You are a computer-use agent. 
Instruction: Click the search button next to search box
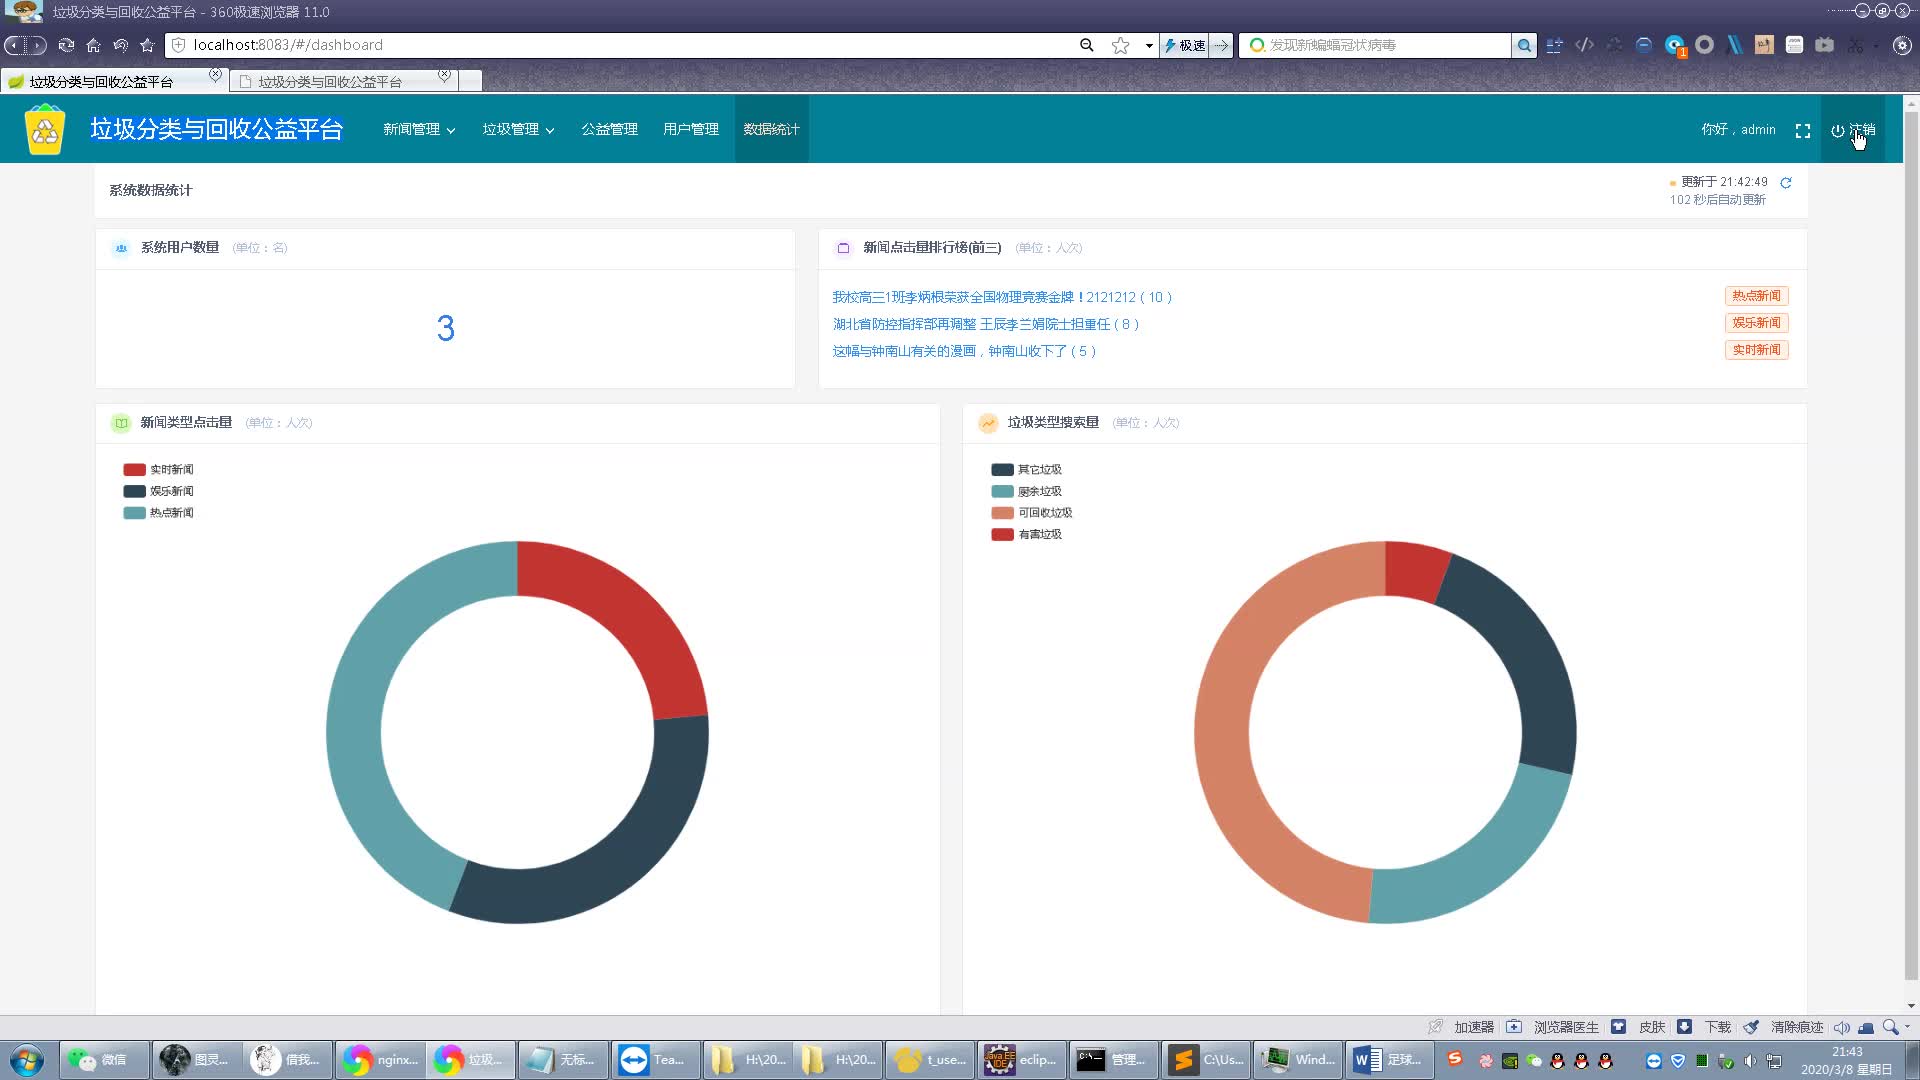1523,45
